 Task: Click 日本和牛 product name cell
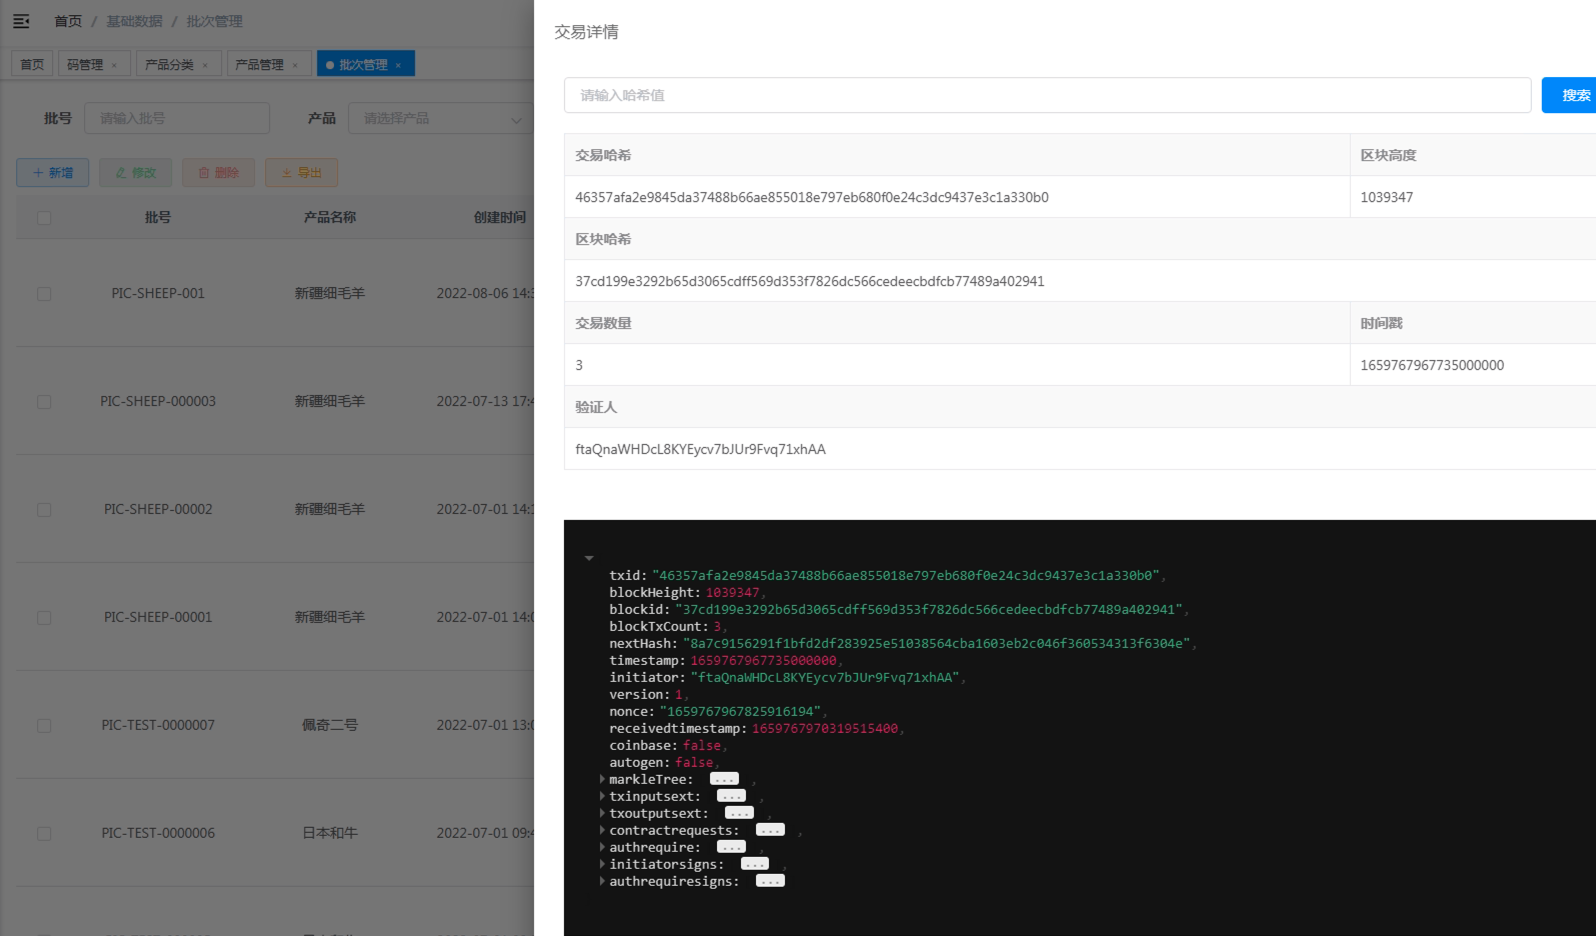pos(330,833)
